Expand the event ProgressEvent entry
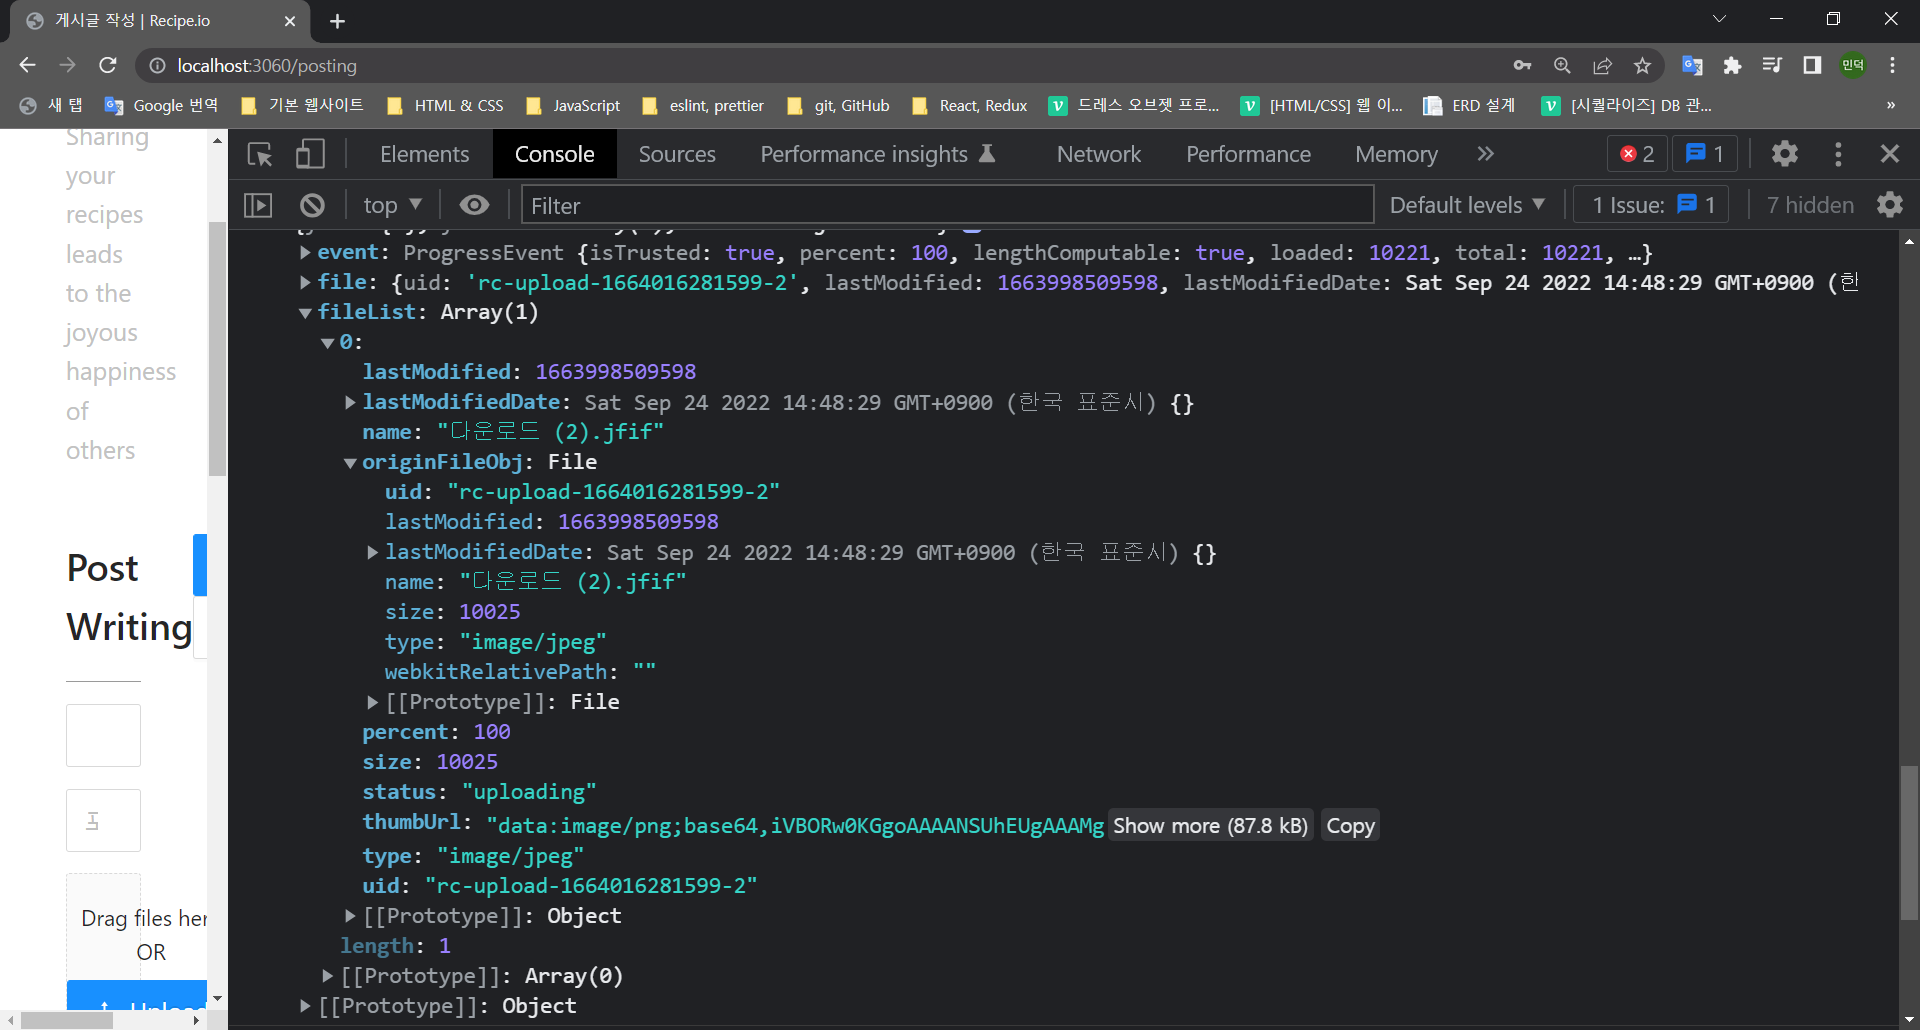The width and height of the screenshot is (1920, 1030). [x=306, y=253]
